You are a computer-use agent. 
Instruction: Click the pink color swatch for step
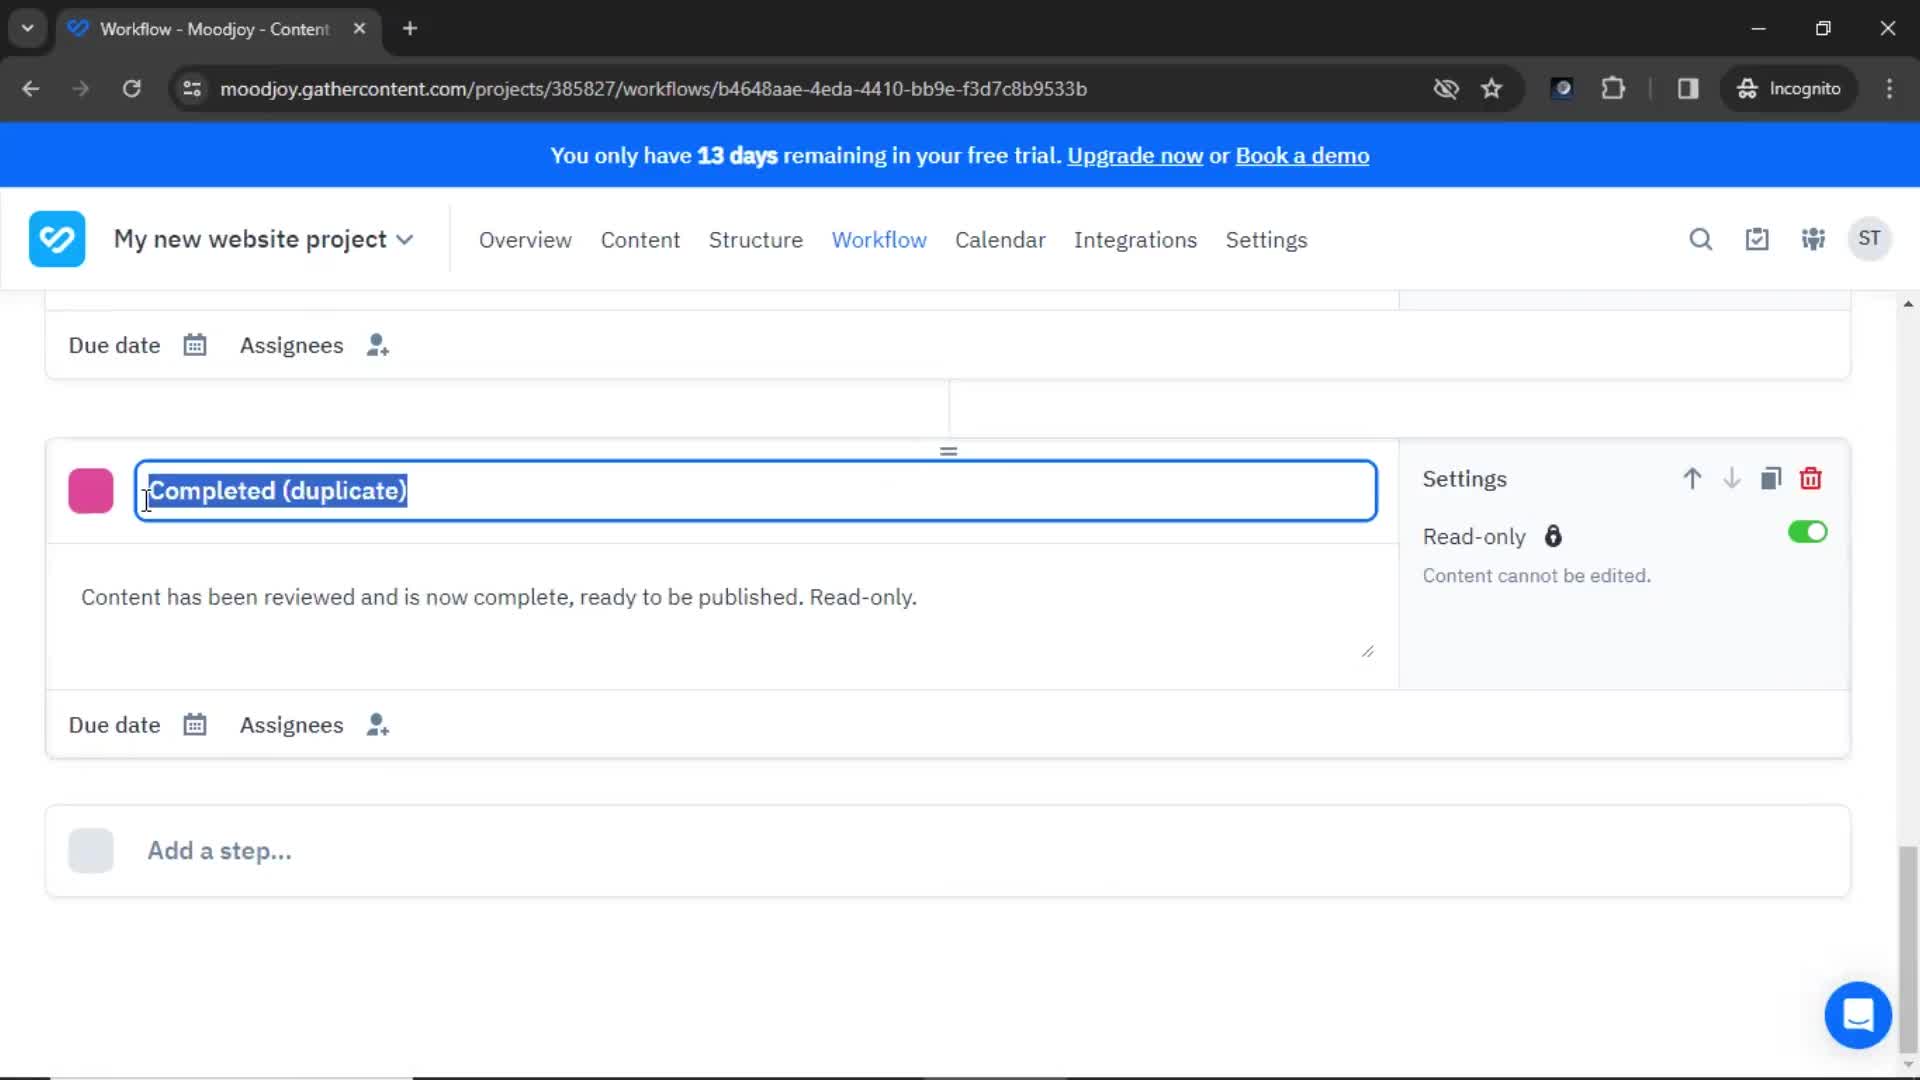[x=91, y=489]
